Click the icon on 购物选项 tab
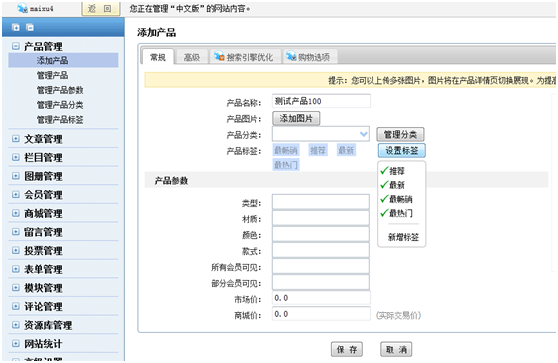This screenshot has height=363, width=558. tap(291, 56)
